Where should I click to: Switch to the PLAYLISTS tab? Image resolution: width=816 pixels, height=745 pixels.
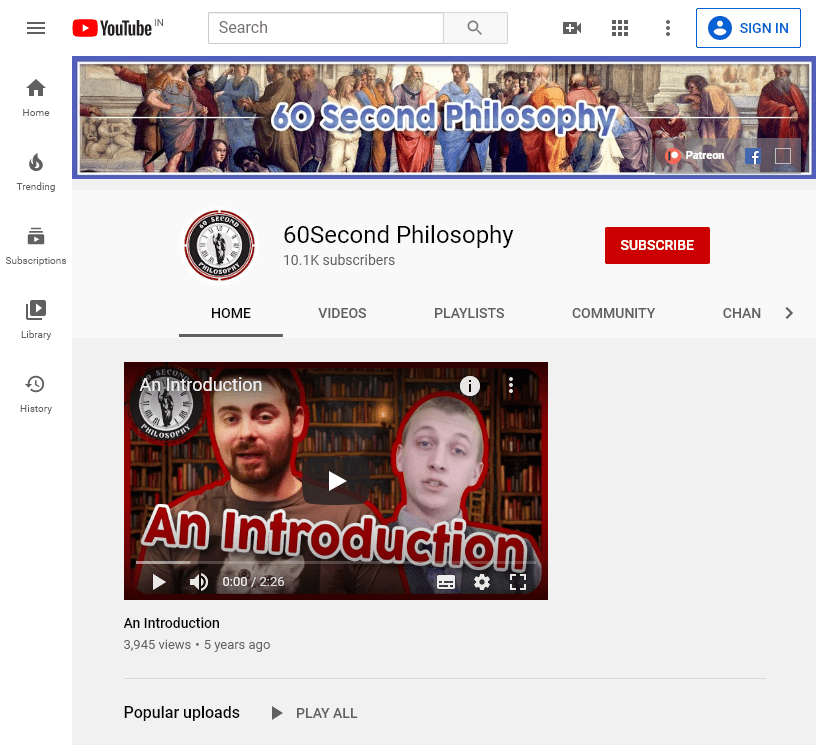(469, 313)
